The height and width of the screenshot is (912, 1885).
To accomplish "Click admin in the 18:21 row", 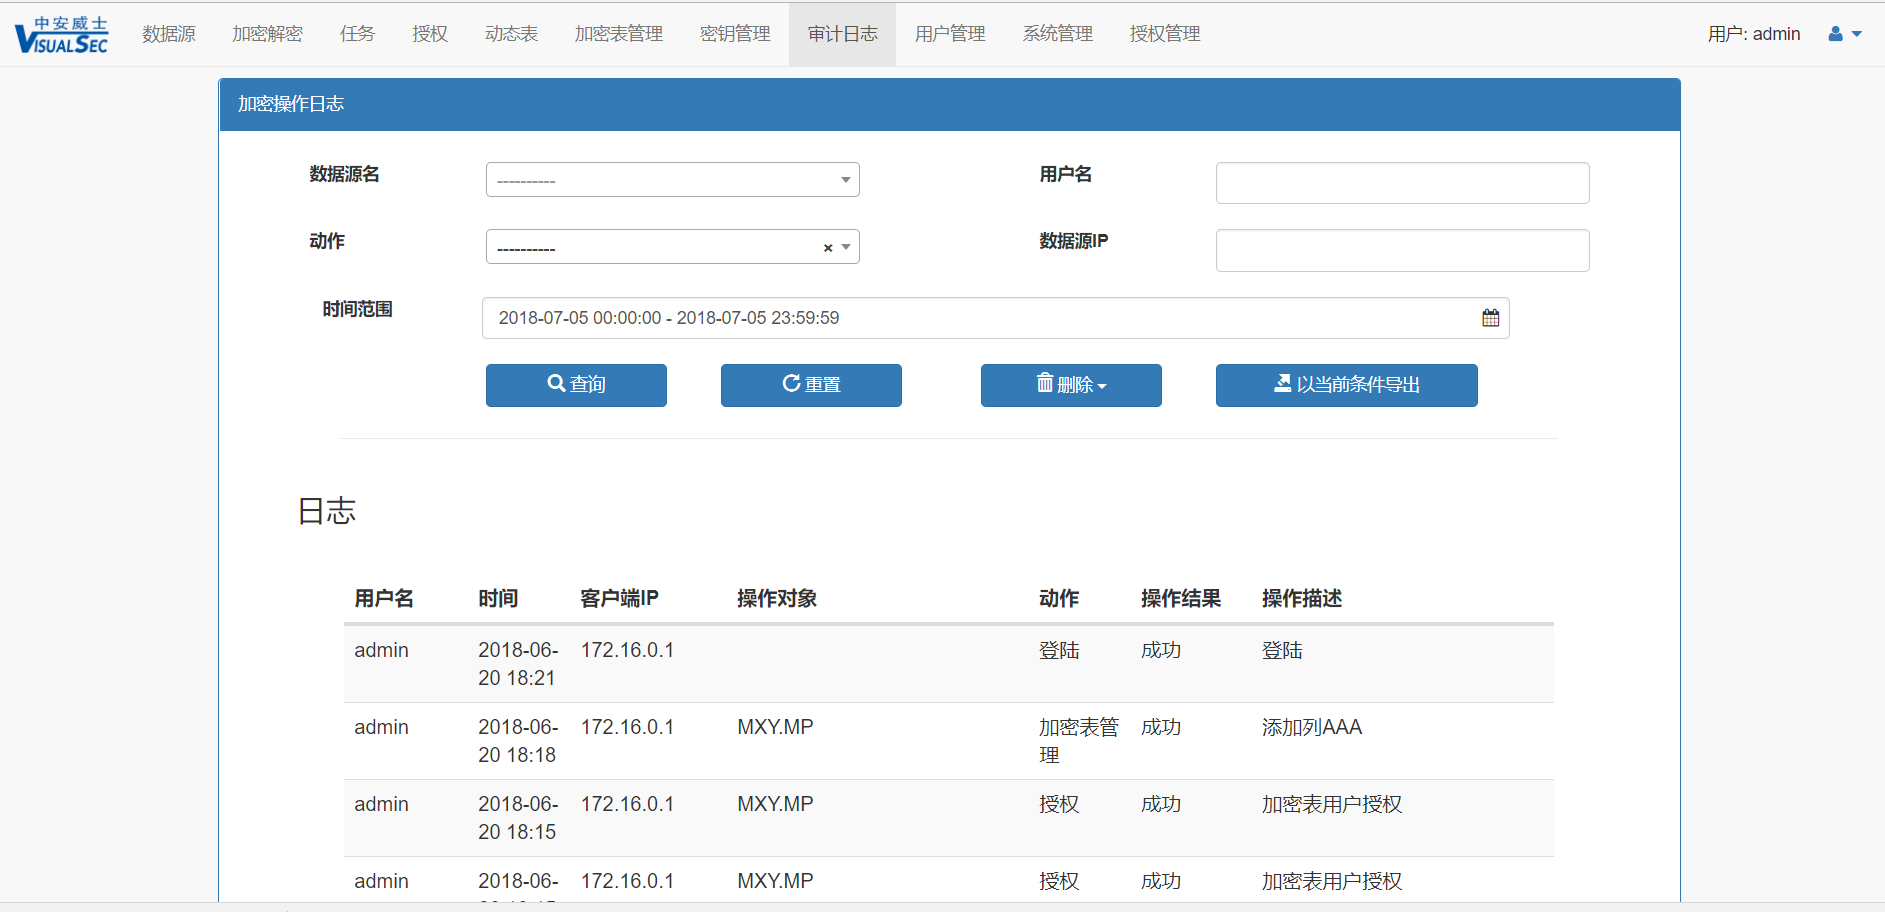I will click(381, 650).
